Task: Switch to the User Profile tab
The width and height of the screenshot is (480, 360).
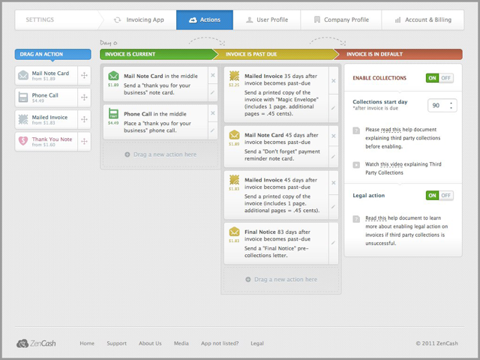Action: point(267,20)
